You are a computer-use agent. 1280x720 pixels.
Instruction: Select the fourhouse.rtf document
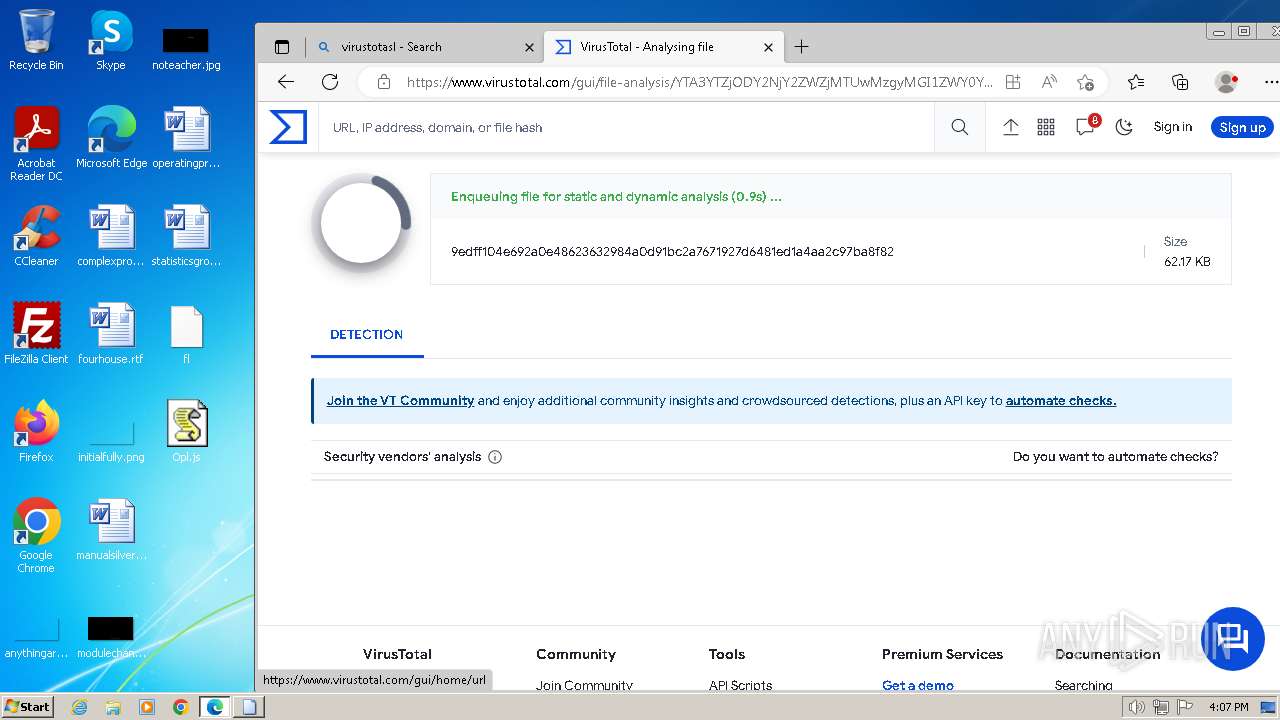click(111, 333)
